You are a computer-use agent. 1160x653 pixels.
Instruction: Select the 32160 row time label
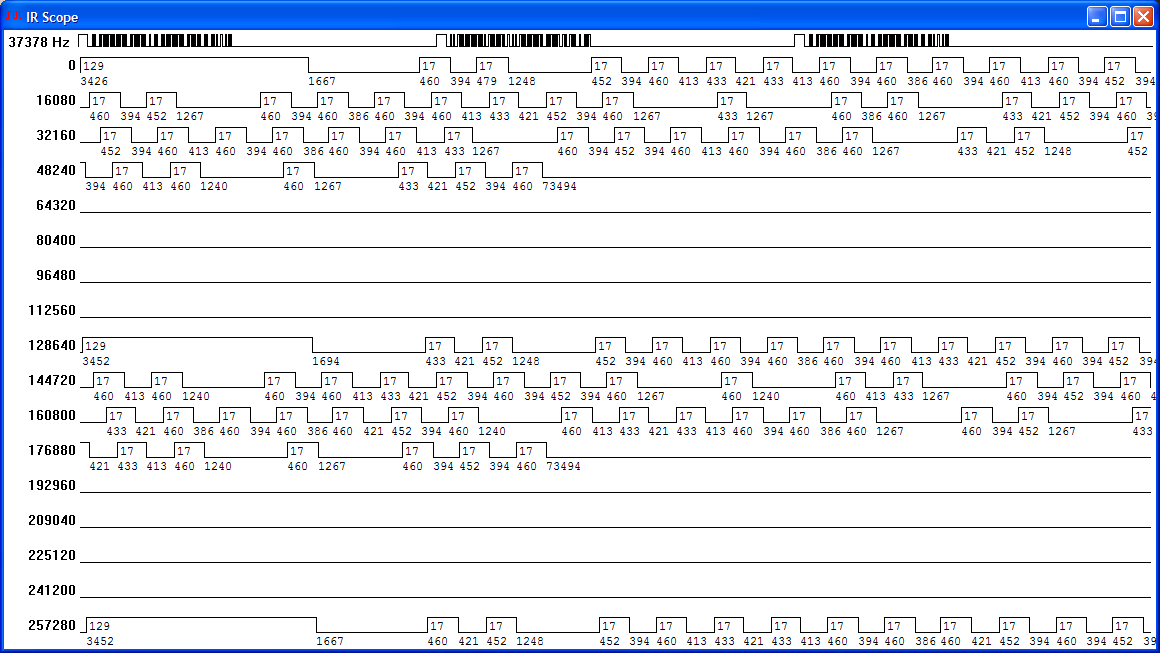coord(56,135)
